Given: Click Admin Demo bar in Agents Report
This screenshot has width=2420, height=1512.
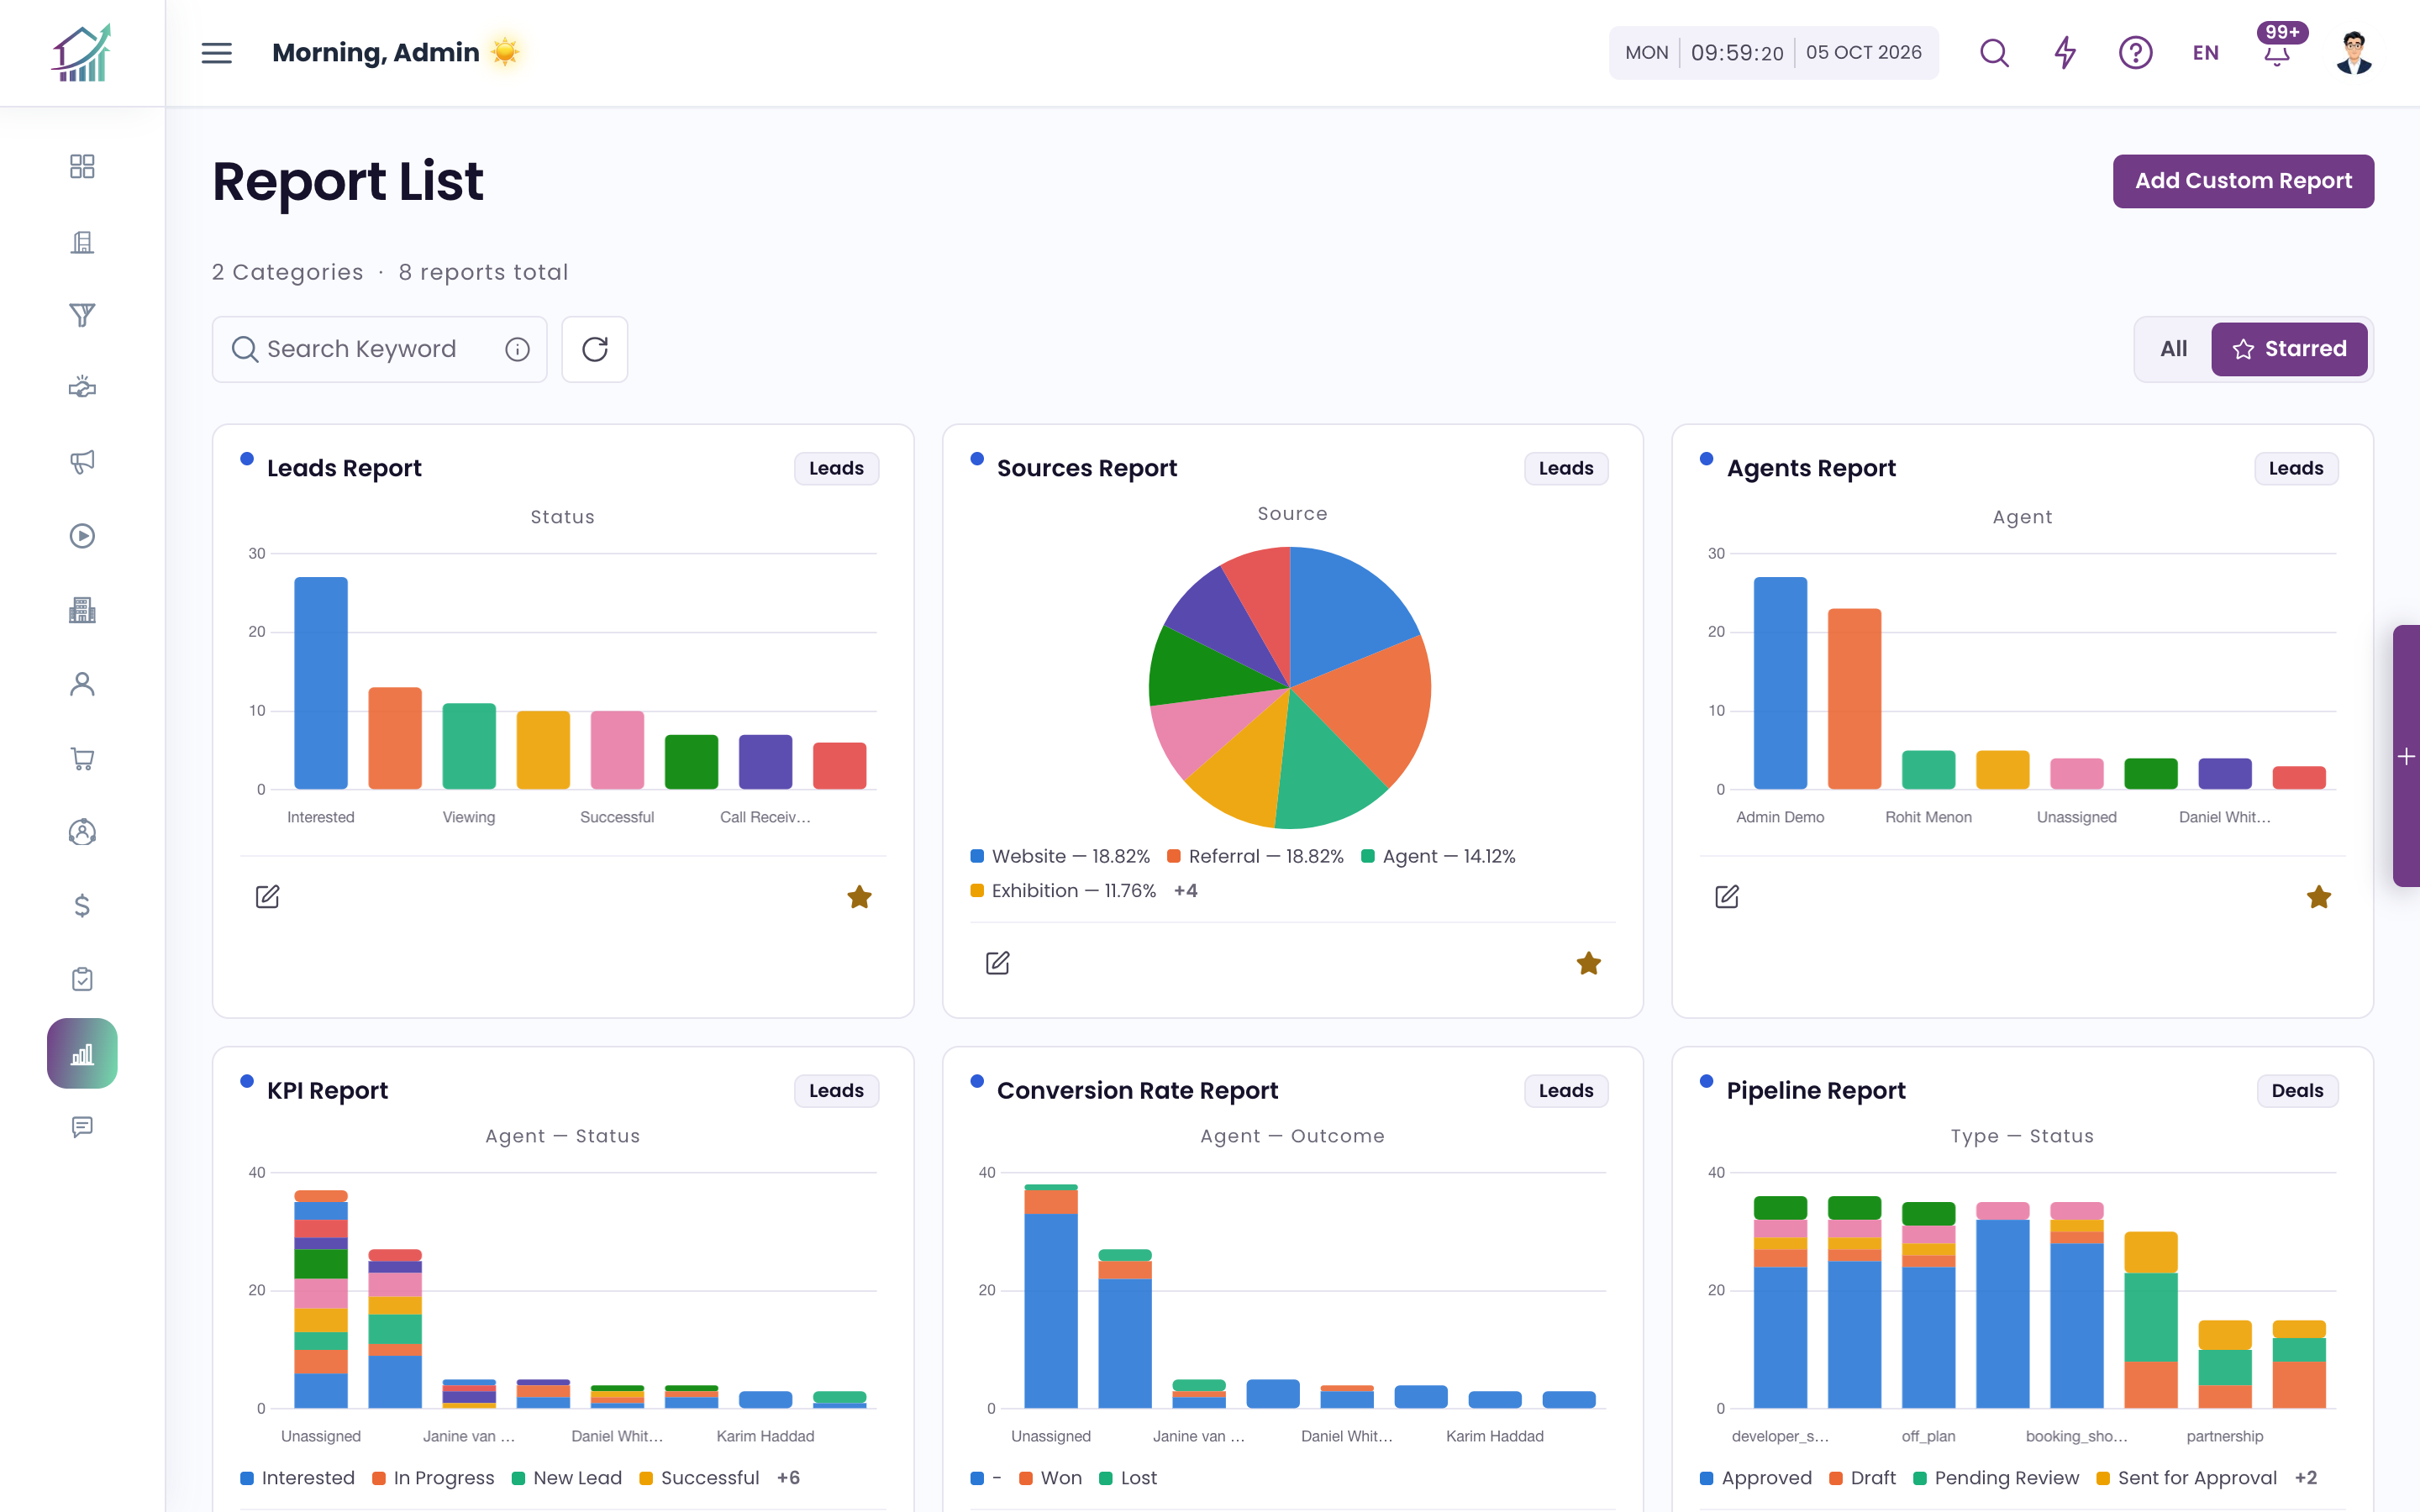Looking at the screenshot, I should tap(1780, 683).
